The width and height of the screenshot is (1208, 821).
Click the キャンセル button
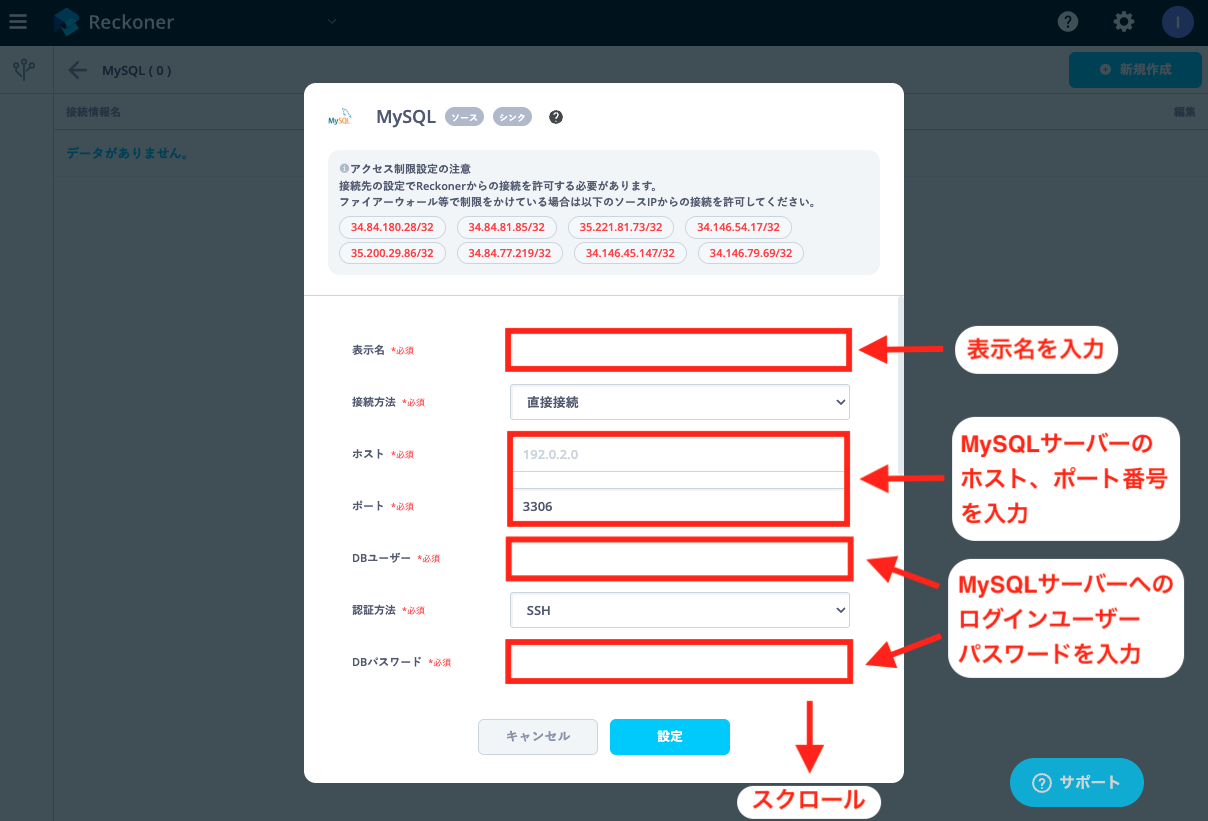538,737
